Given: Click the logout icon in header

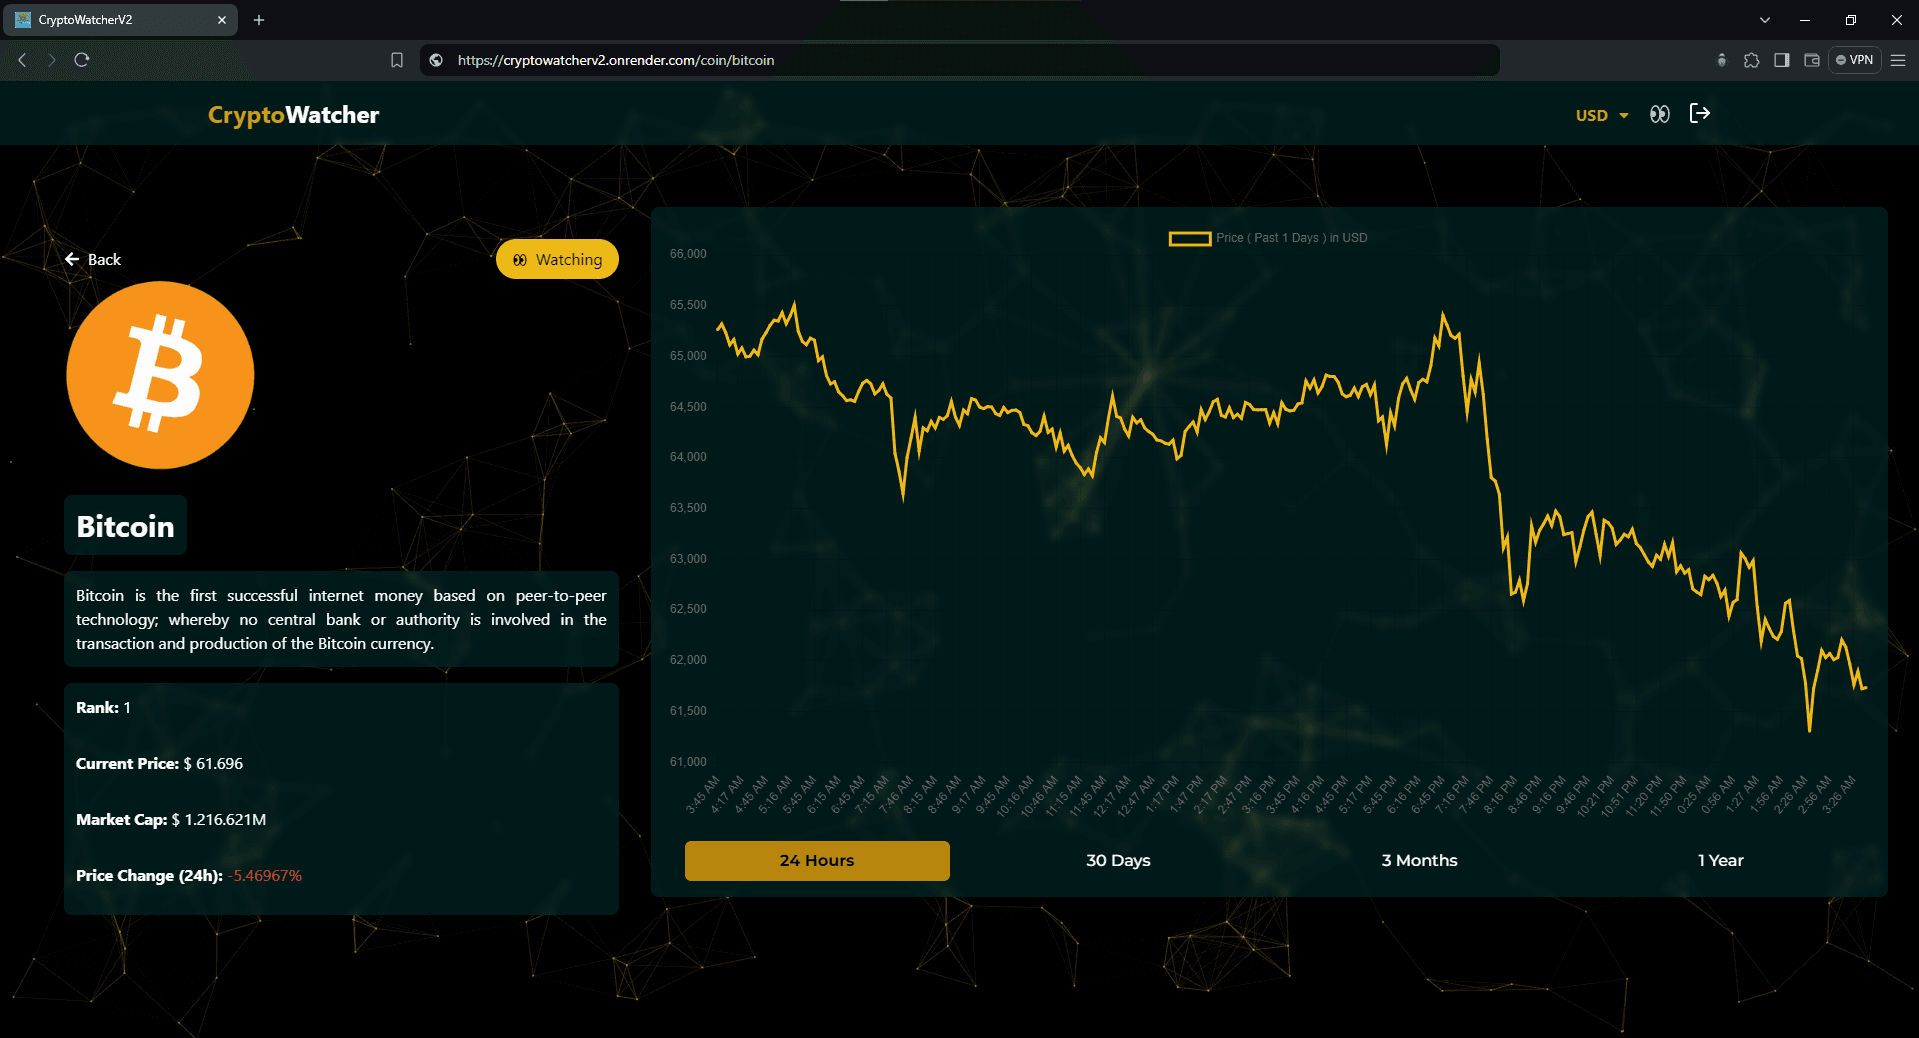Looking at the screenshot, I should pyautogui.click(x=1699, y=113).
